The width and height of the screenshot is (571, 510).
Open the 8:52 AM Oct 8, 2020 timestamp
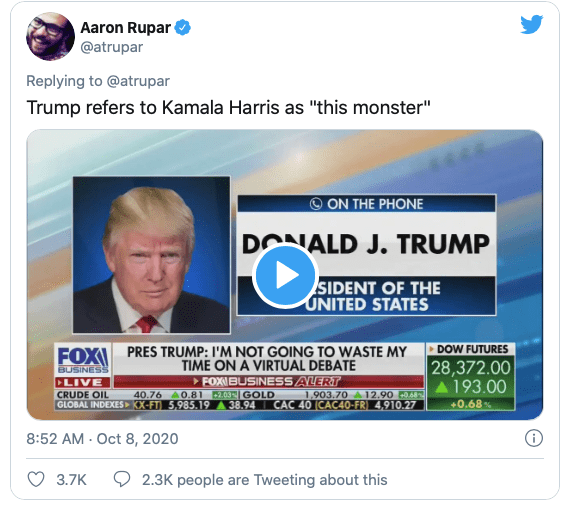point(102,439)
